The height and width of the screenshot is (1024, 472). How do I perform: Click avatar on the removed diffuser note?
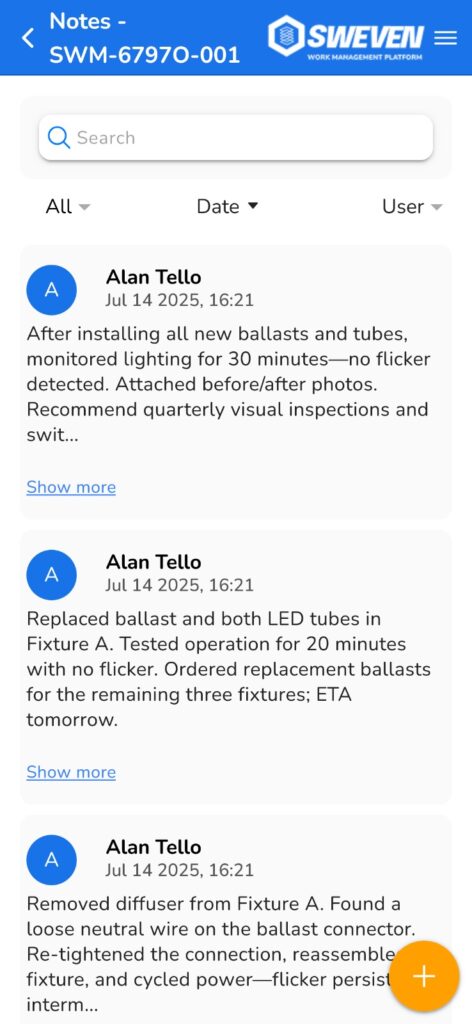52,859
